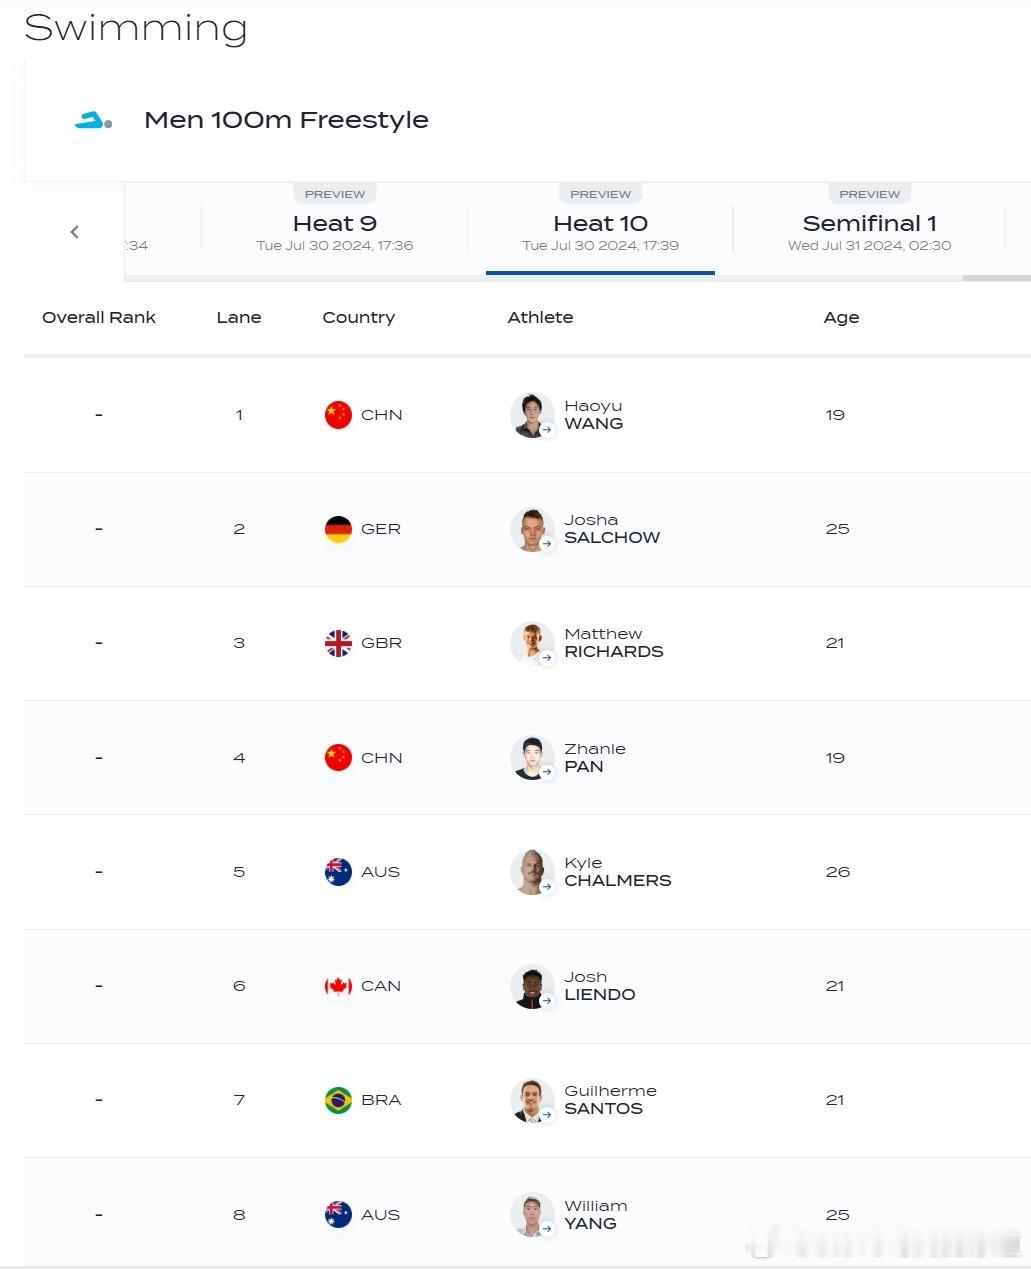Screen dimensions: 1031x1269
Task: Go to previous heats with left chevron
Action: (74, 232)
